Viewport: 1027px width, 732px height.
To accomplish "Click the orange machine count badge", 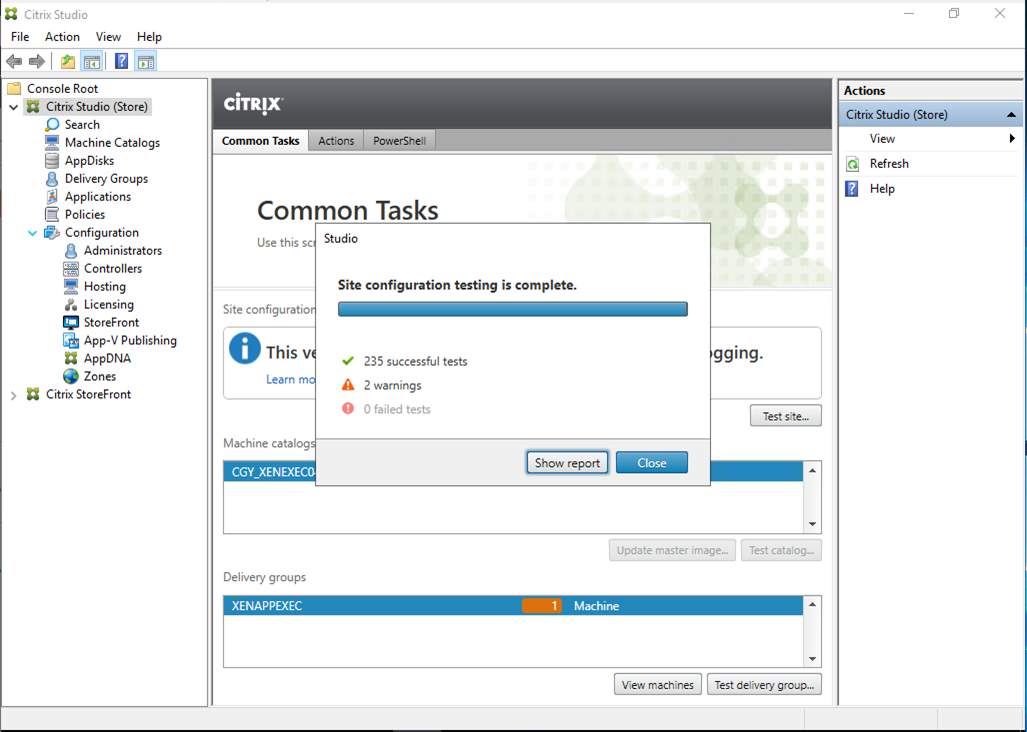I will [542, 606].
